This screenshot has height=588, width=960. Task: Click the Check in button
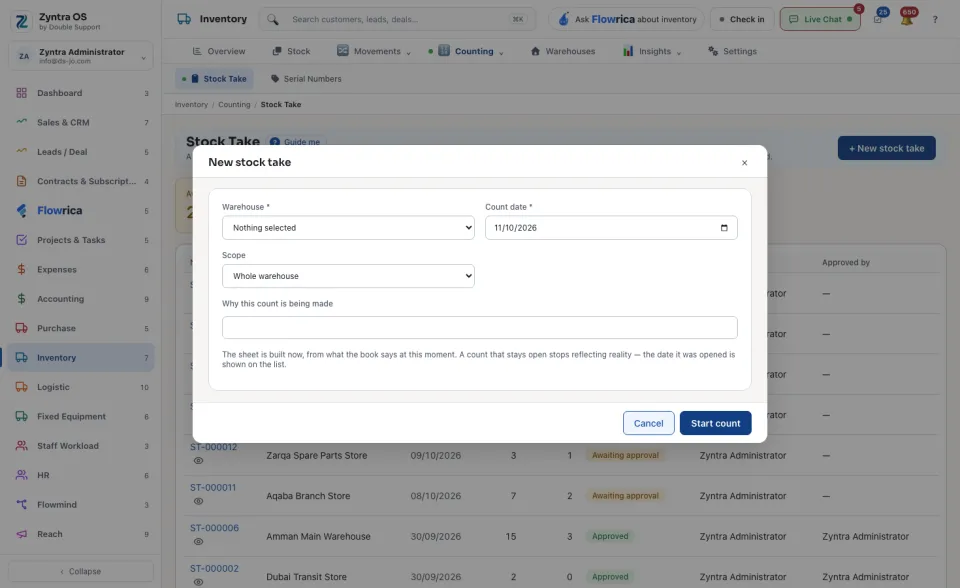click(x=742, y=20)
